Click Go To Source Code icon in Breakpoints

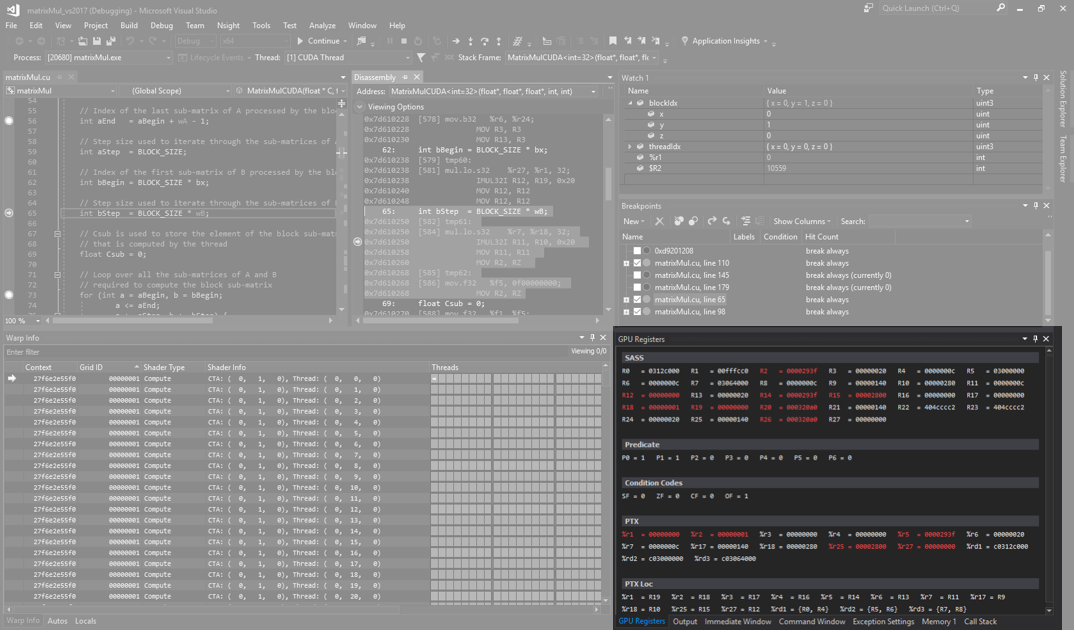tap(745, 221)
